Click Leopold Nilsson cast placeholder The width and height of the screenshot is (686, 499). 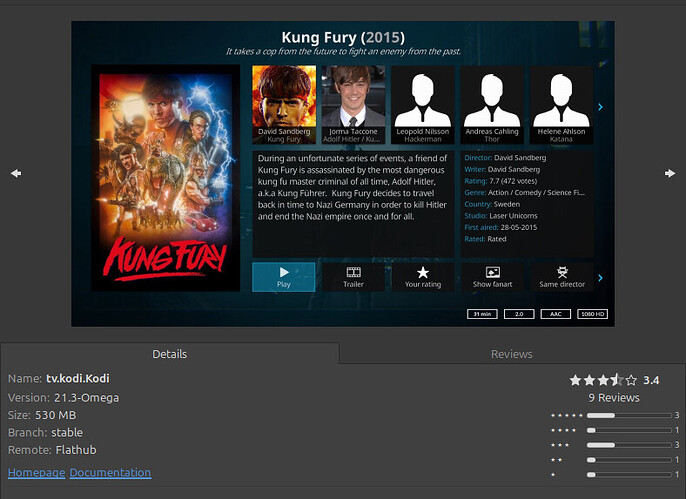(x=422, y=98)
